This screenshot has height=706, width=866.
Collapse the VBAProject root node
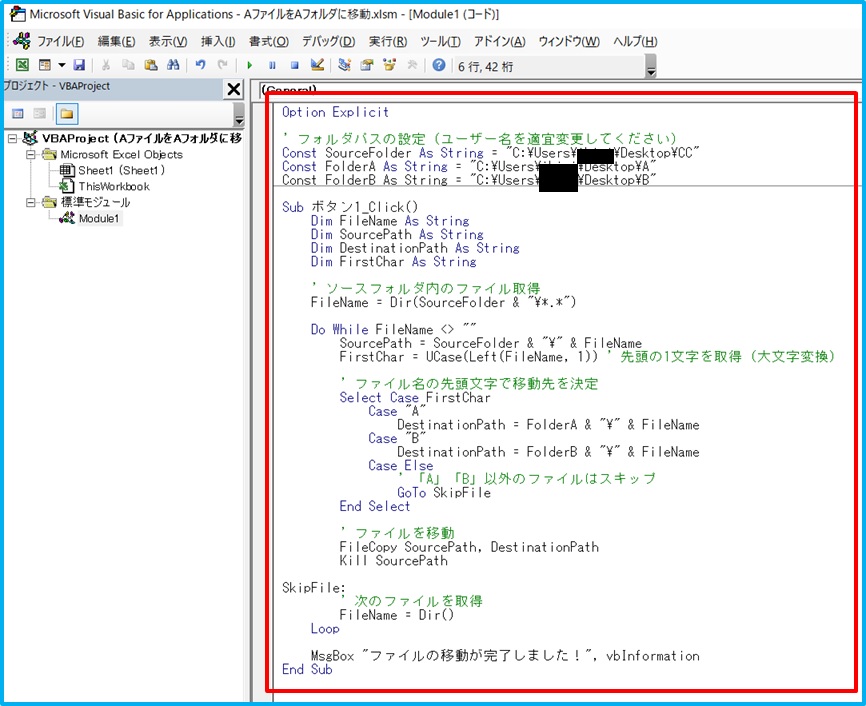[12, 138]
